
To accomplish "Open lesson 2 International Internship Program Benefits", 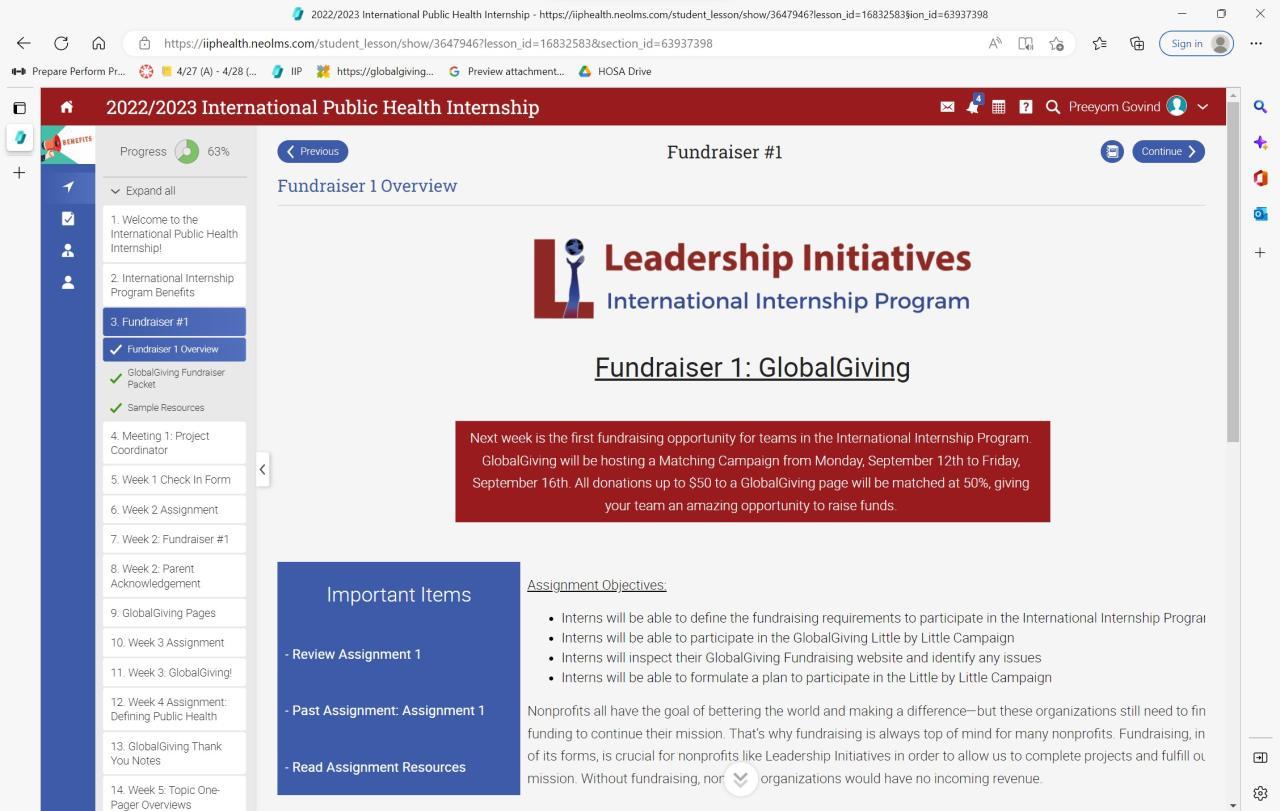I will (x=174, y=285).
